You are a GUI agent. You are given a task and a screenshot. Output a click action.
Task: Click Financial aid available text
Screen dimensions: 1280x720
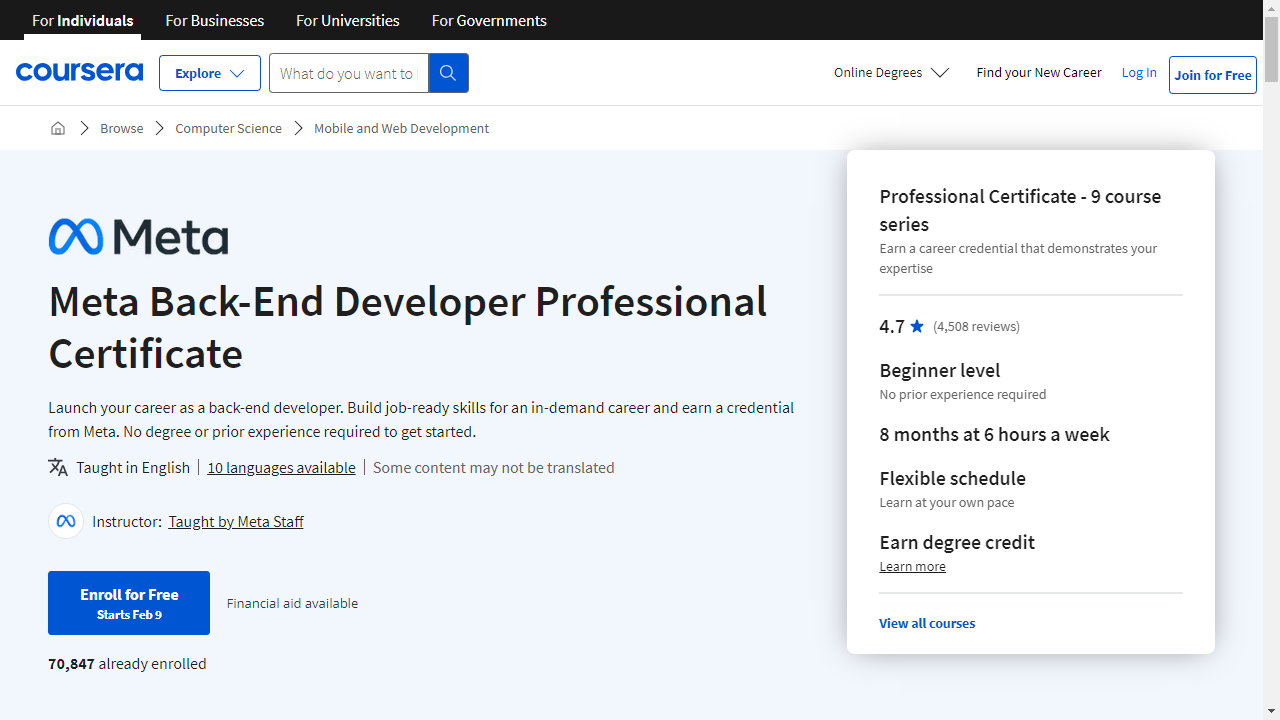point(292,603)
